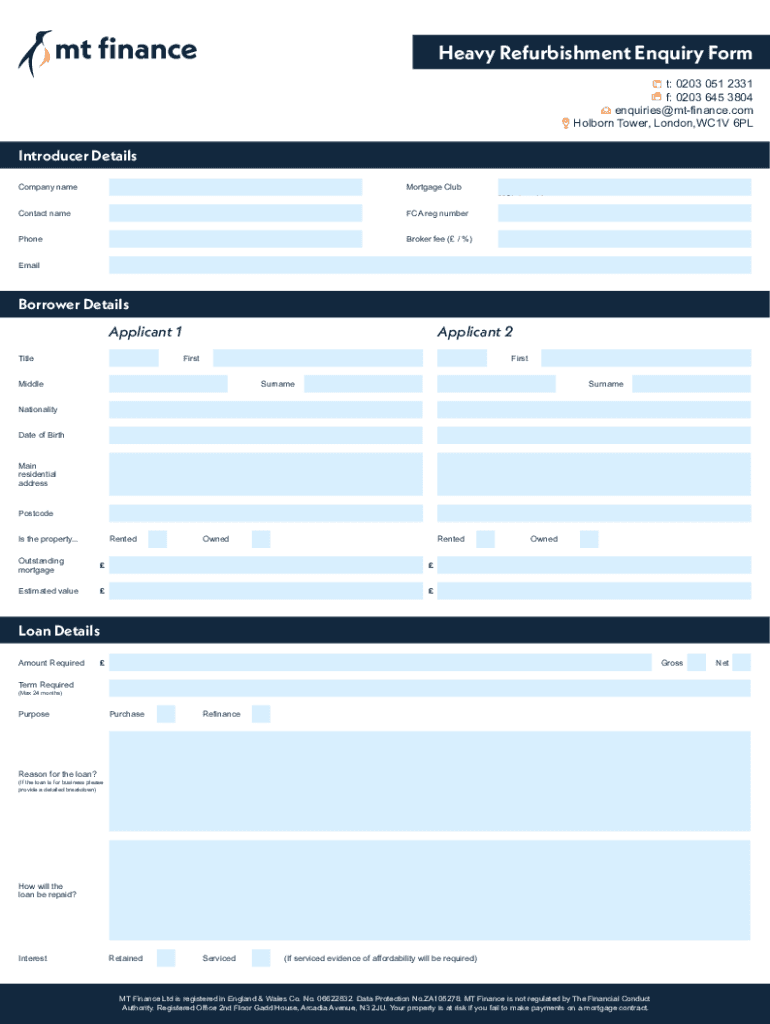Select Purchase as loan purpose

point(166,714)
